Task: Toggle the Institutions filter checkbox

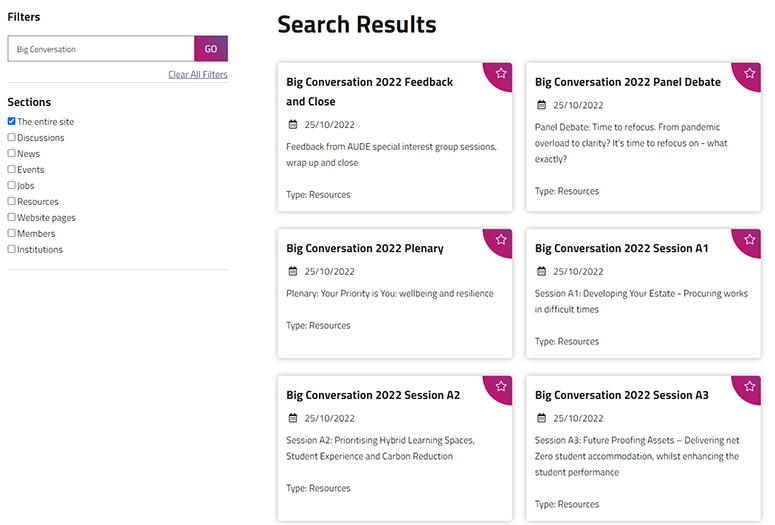Action: [12, 250]
